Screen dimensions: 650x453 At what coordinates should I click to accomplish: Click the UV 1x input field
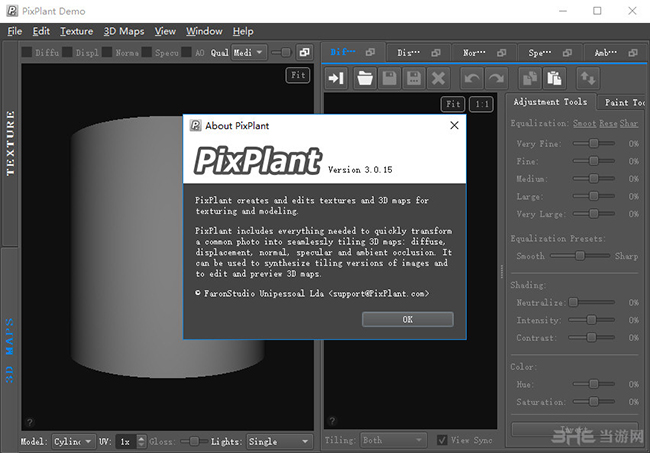point(126,442)
